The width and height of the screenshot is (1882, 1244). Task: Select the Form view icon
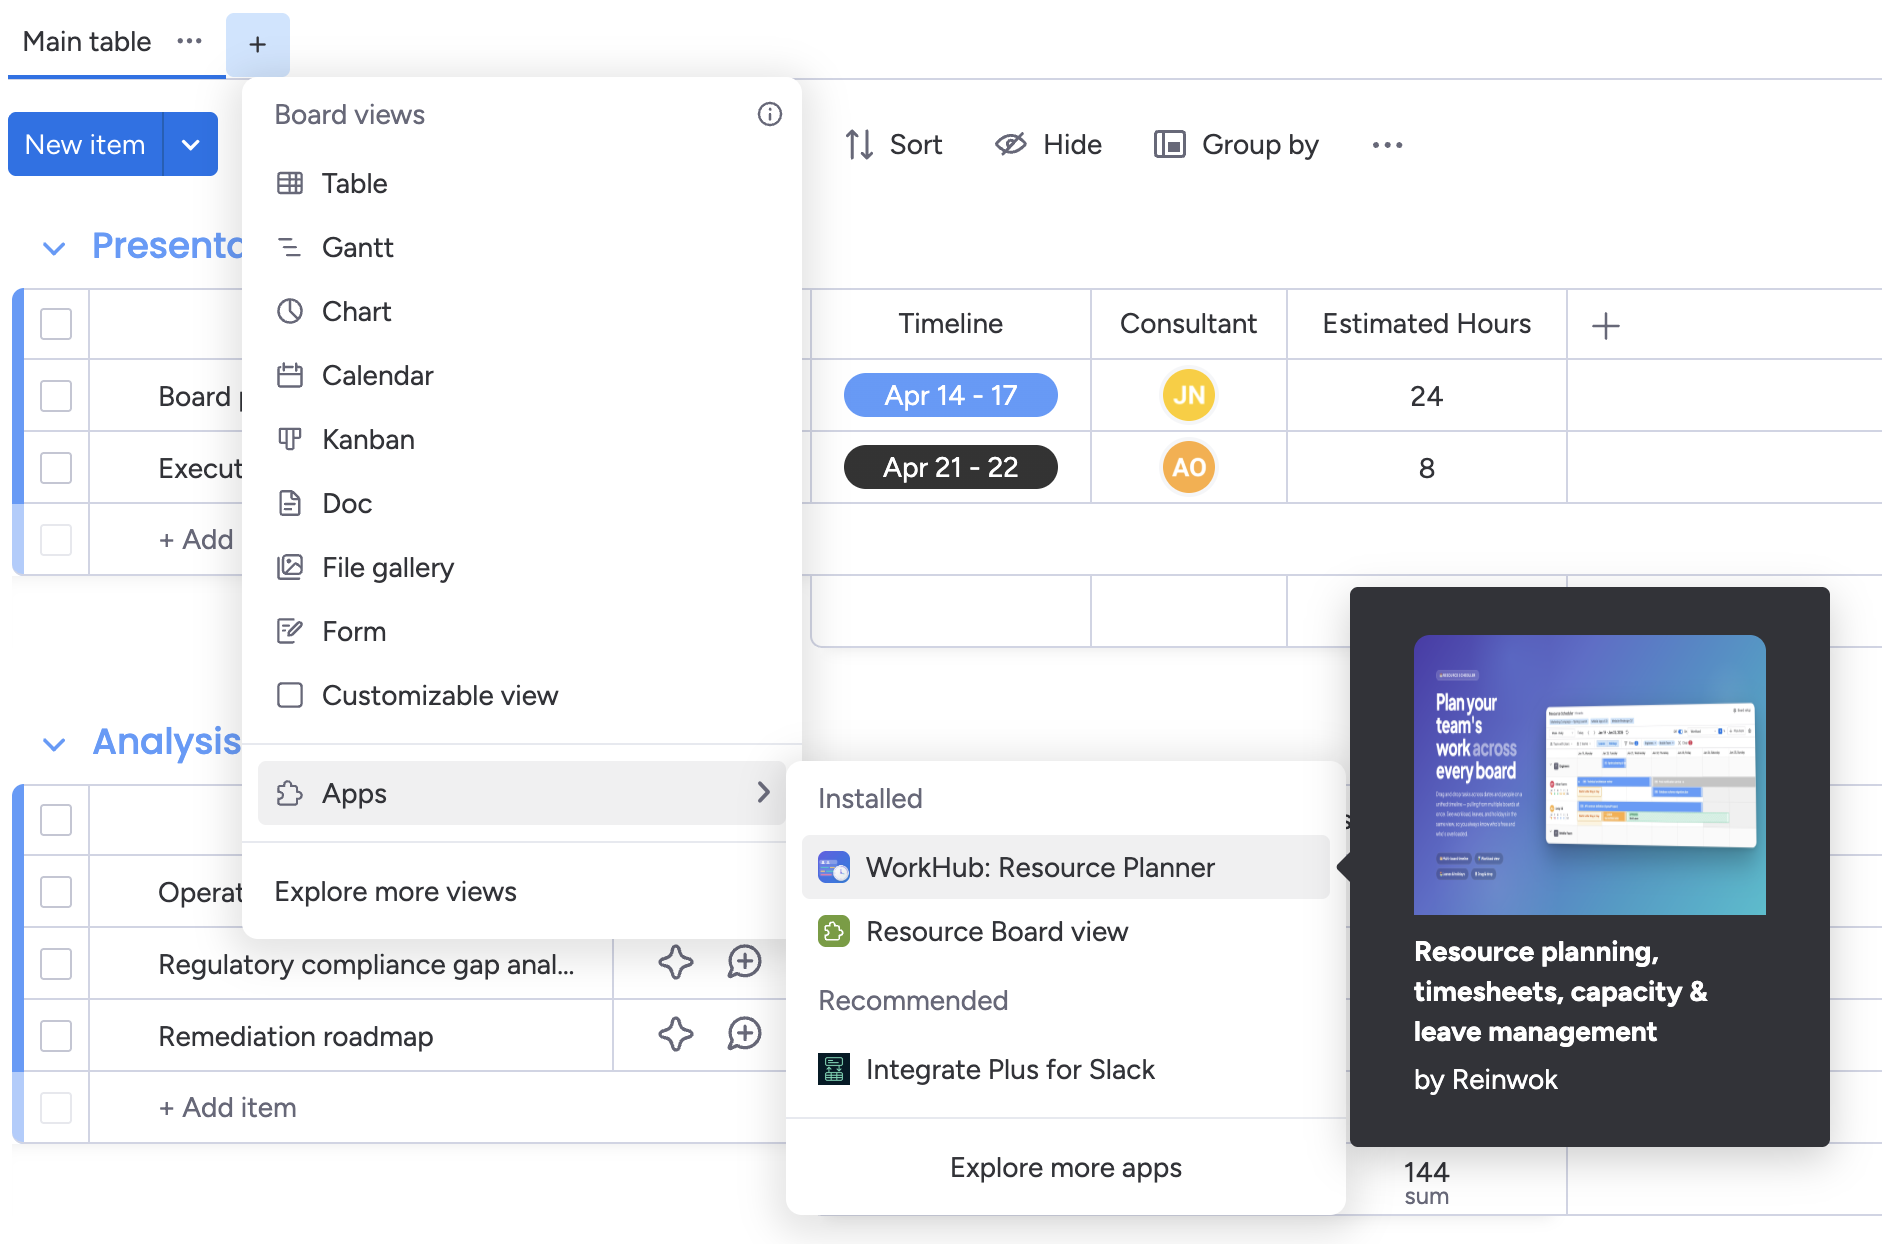(290, 631)
